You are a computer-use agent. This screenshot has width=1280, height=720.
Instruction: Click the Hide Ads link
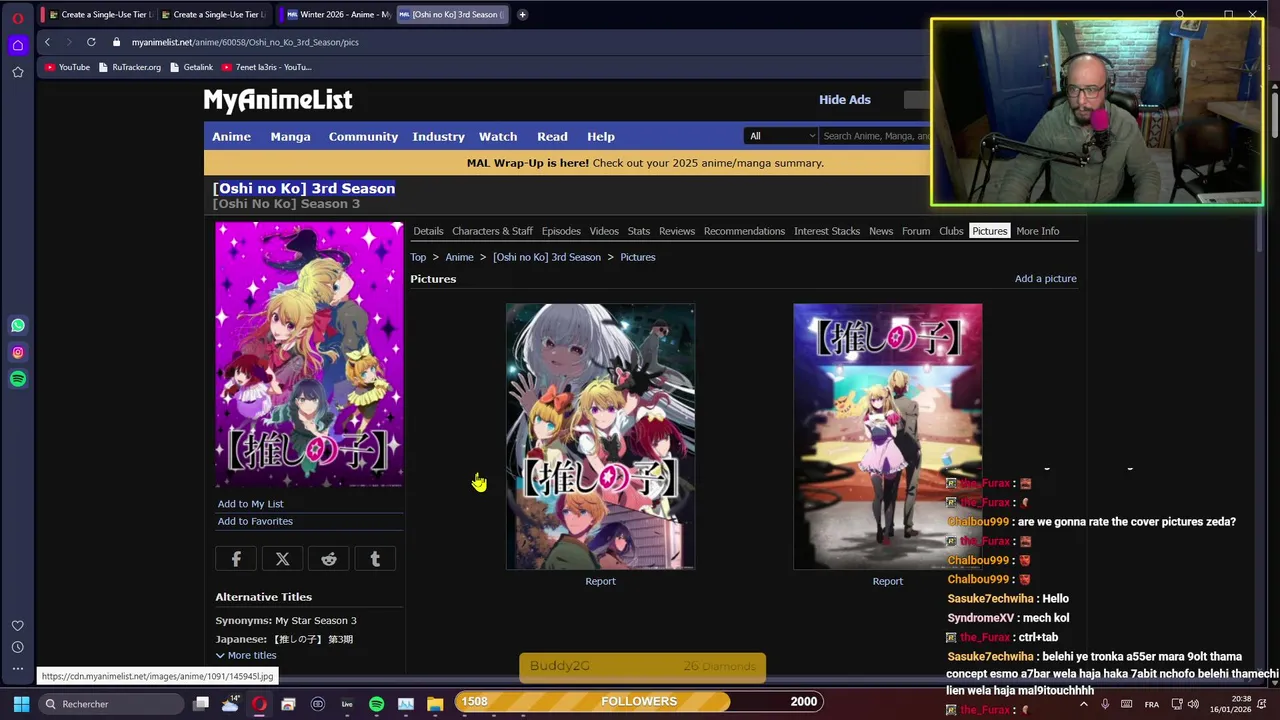845,100
